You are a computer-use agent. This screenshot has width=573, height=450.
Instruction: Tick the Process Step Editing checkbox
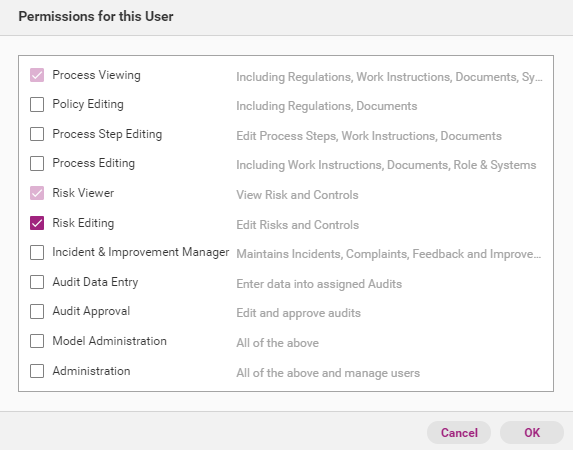click(37, 134)
